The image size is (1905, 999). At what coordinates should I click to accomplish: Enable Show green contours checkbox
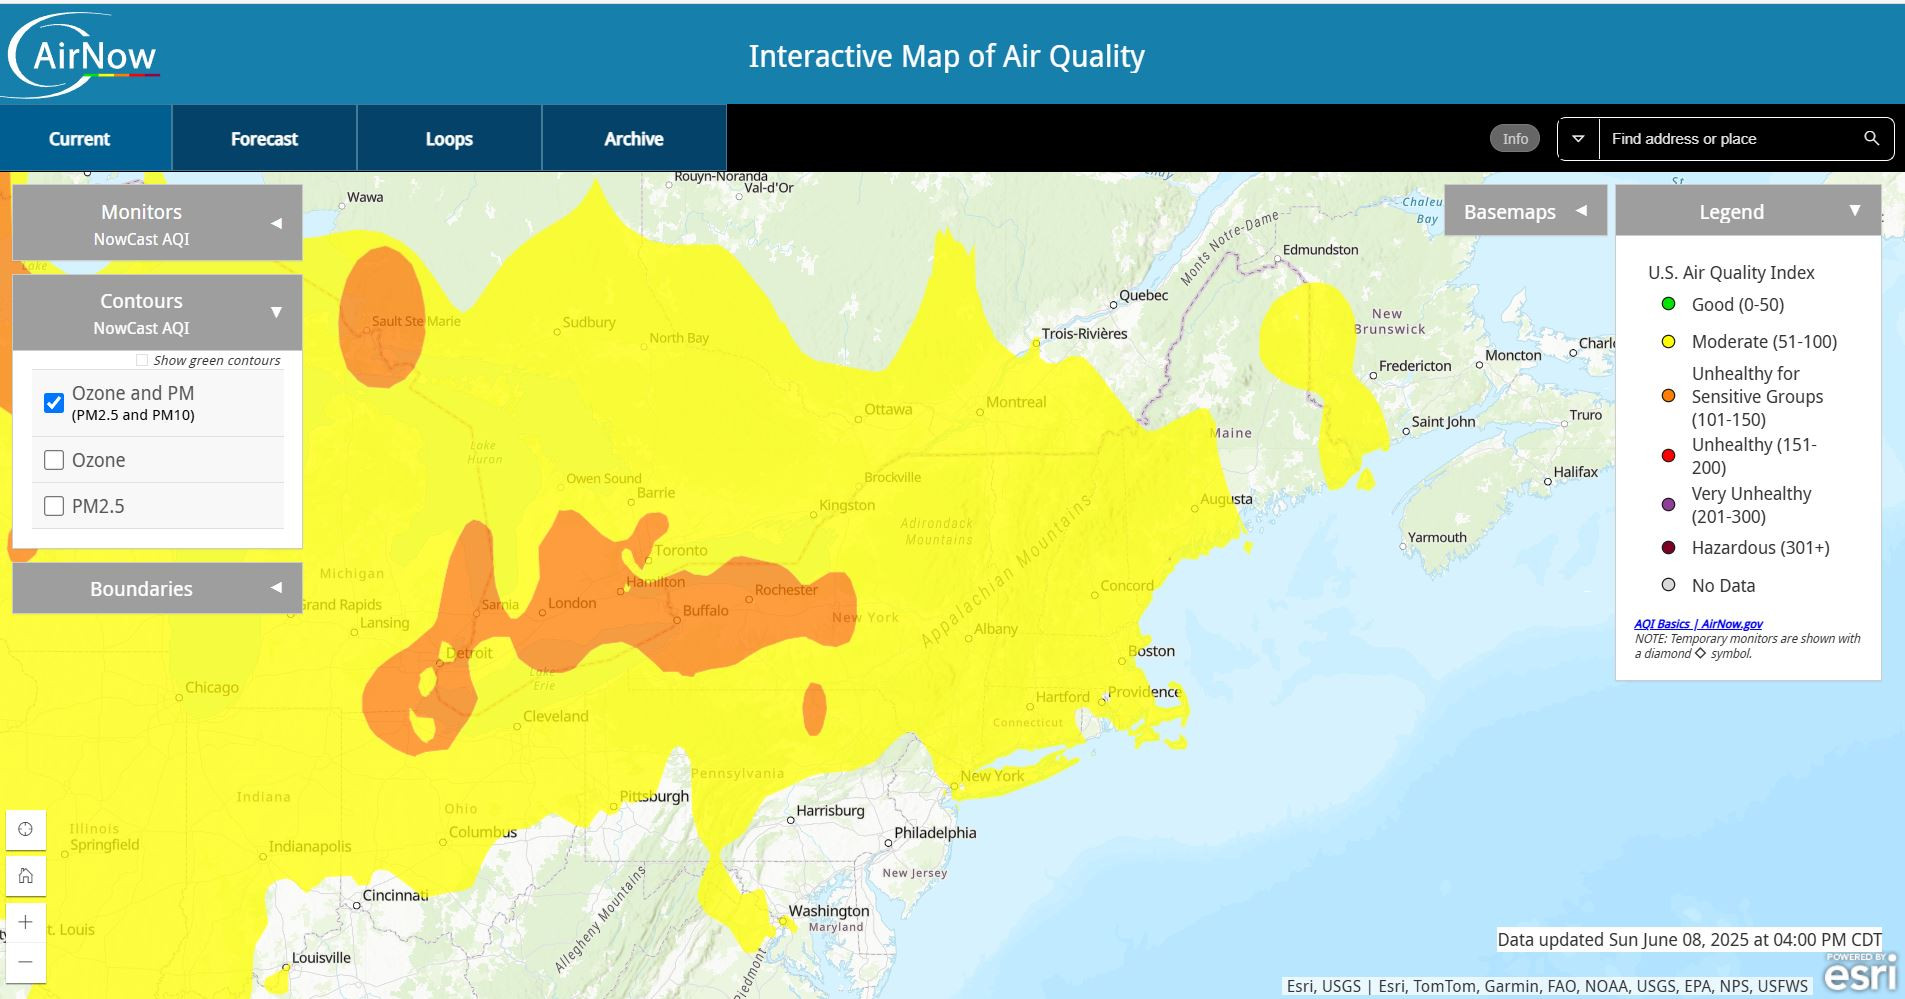click(x=142, y=360)
